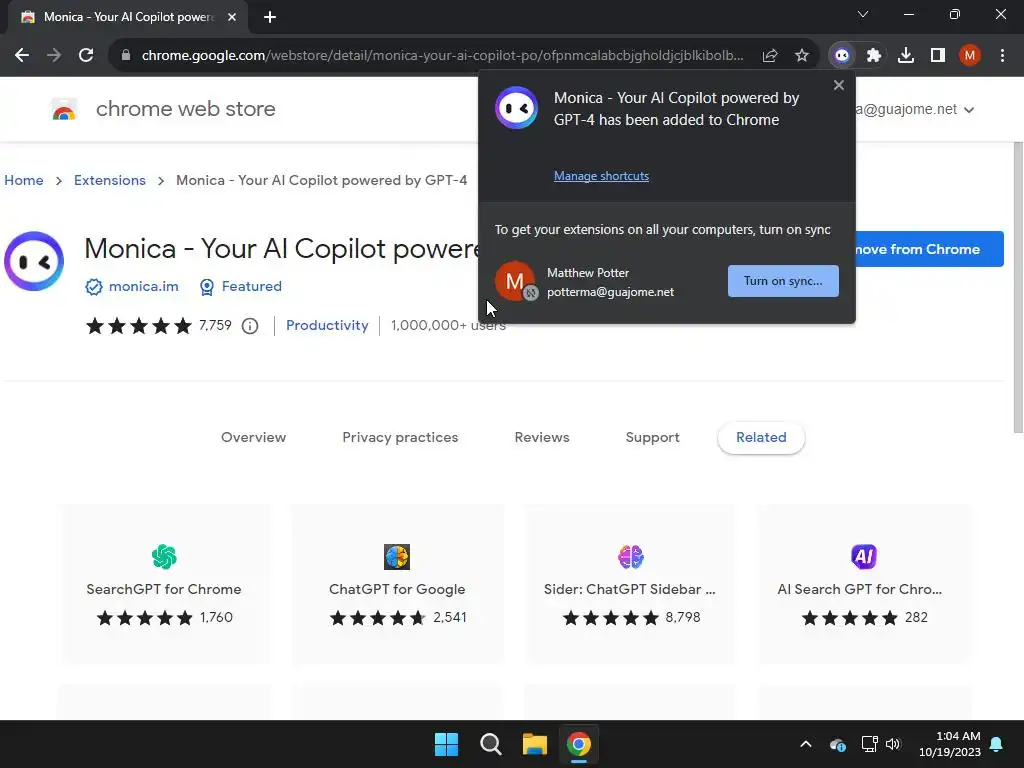The image size is (1024, 768).
Task: Click the verified badge next to monica.im
Action: coord(94,287)
